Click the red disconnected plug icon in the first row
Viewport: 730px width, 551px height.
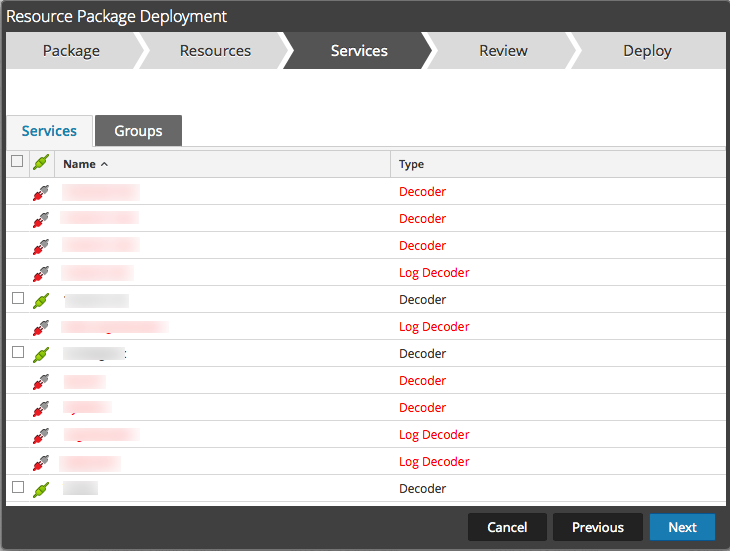coord(41,192)
